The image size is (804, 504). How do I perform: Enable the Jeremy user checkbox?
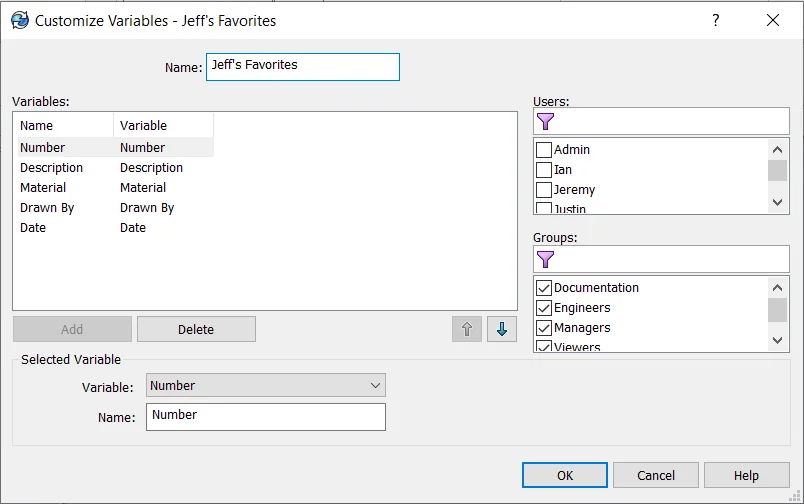(544, 190)
